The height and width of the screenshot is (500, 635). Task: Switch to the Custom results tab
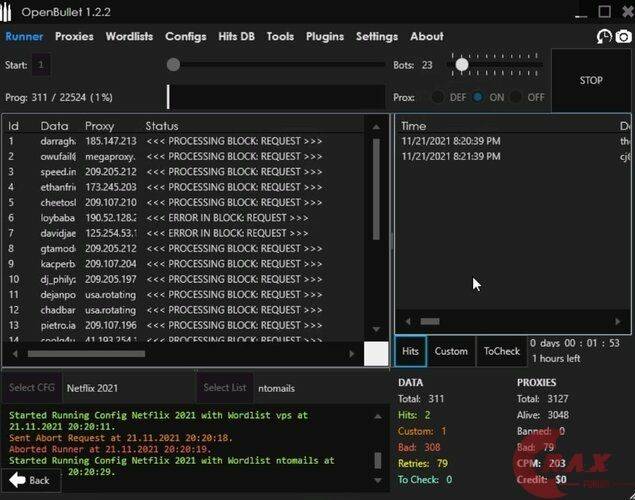tap(451, 351)
